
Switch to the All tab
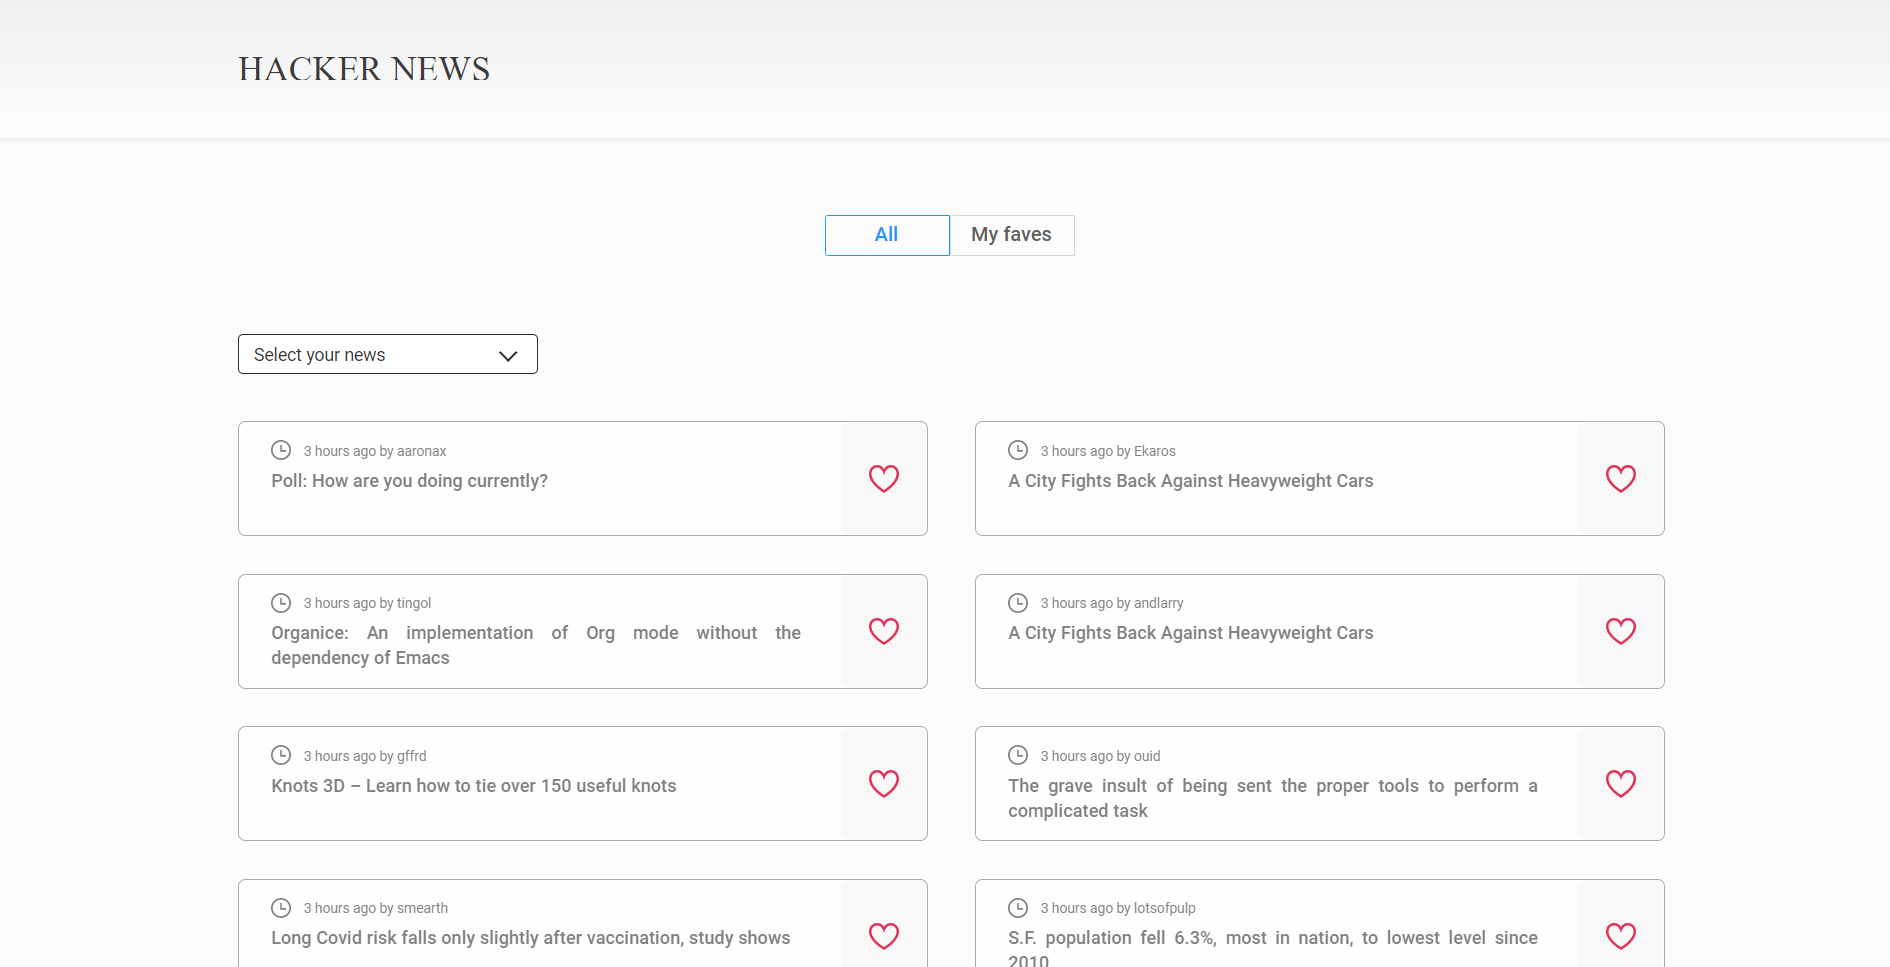887,235
